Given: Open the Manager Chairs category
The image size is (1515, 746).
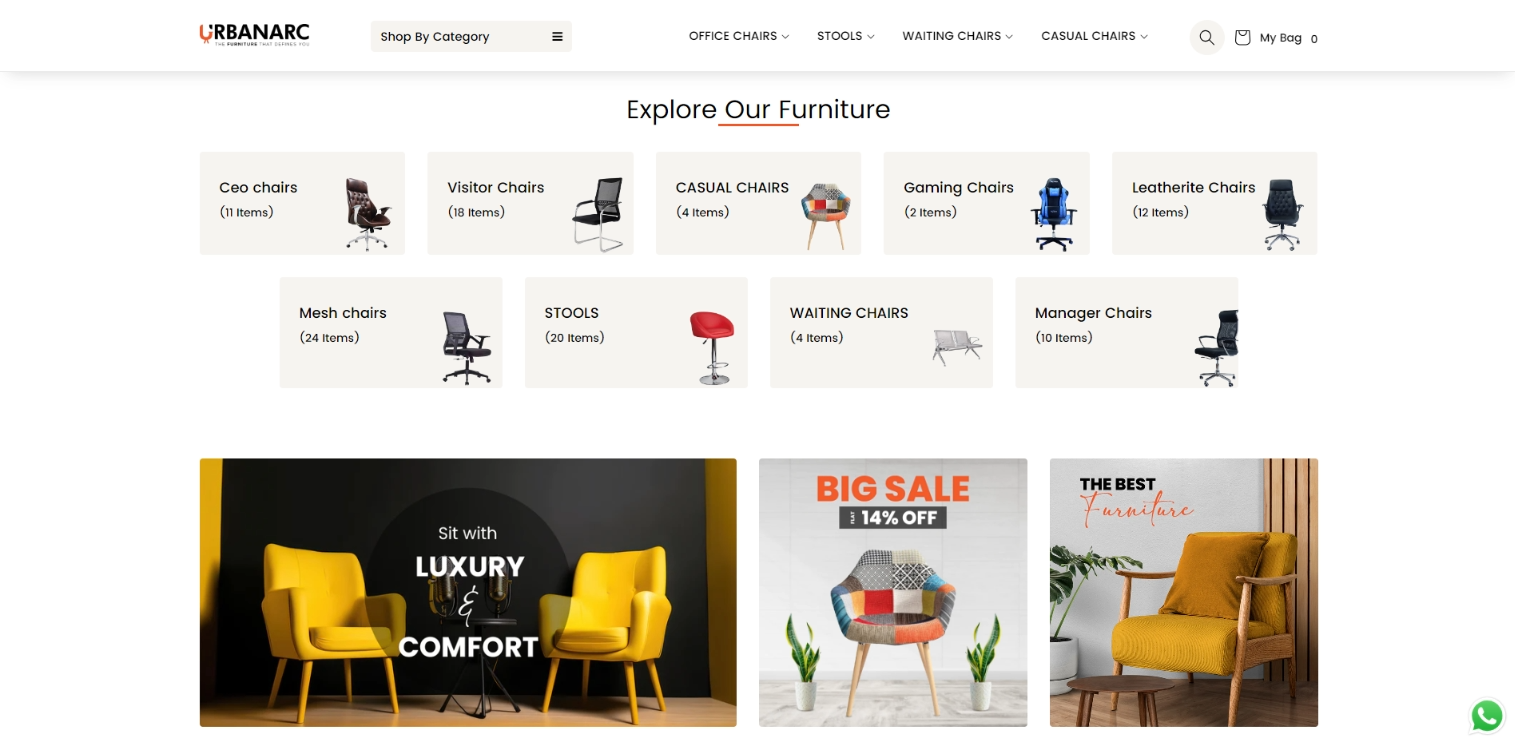Looking at the screenshot, I should coord(1126,332).
